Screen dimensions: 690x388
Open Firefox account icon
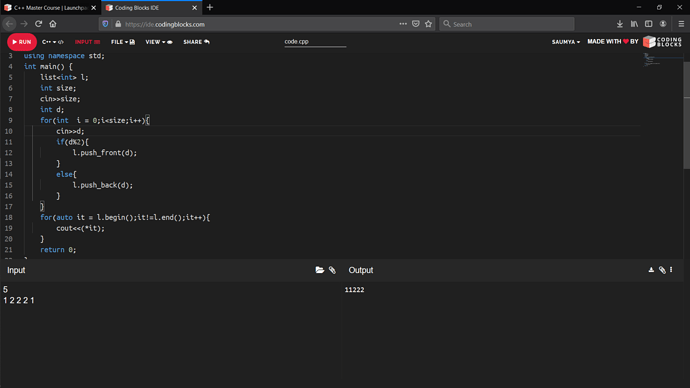point(663,24)
